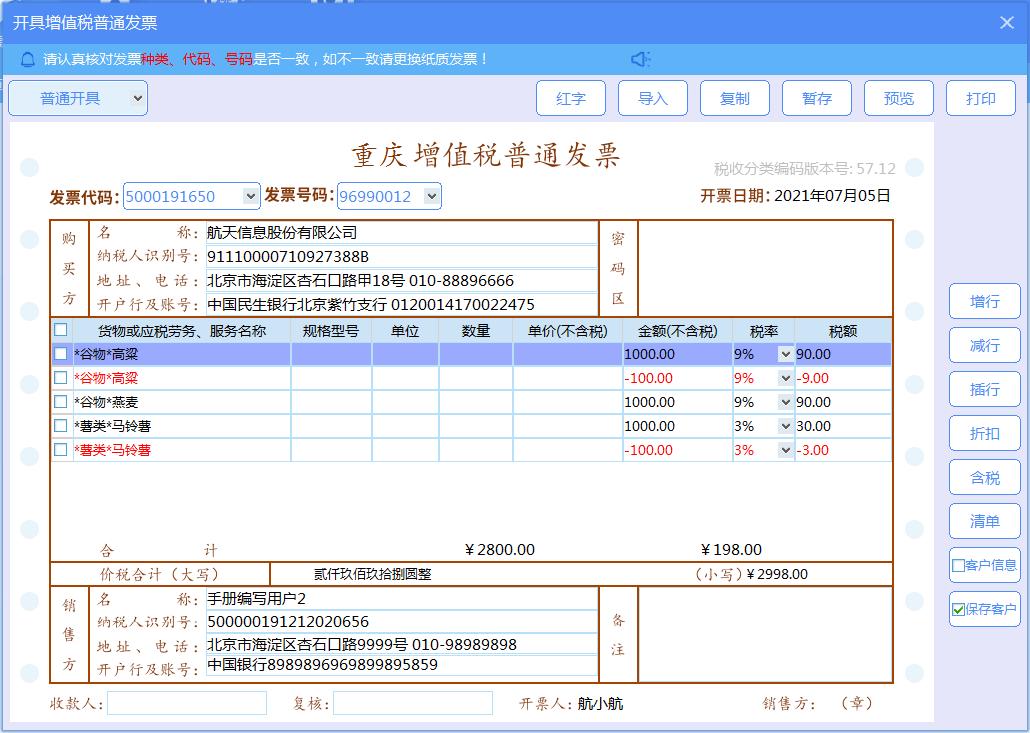
Task: Open the 发票号码 invoice number dropdown
Action: point(429,196)
